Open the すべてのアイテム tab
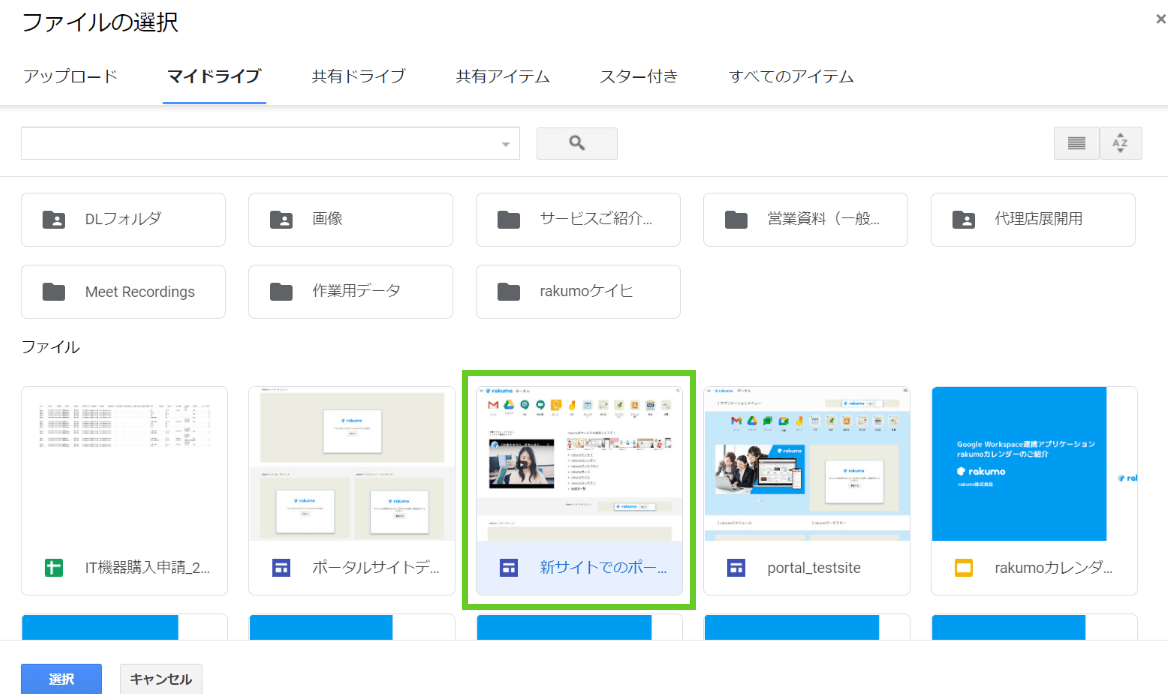 791,77
